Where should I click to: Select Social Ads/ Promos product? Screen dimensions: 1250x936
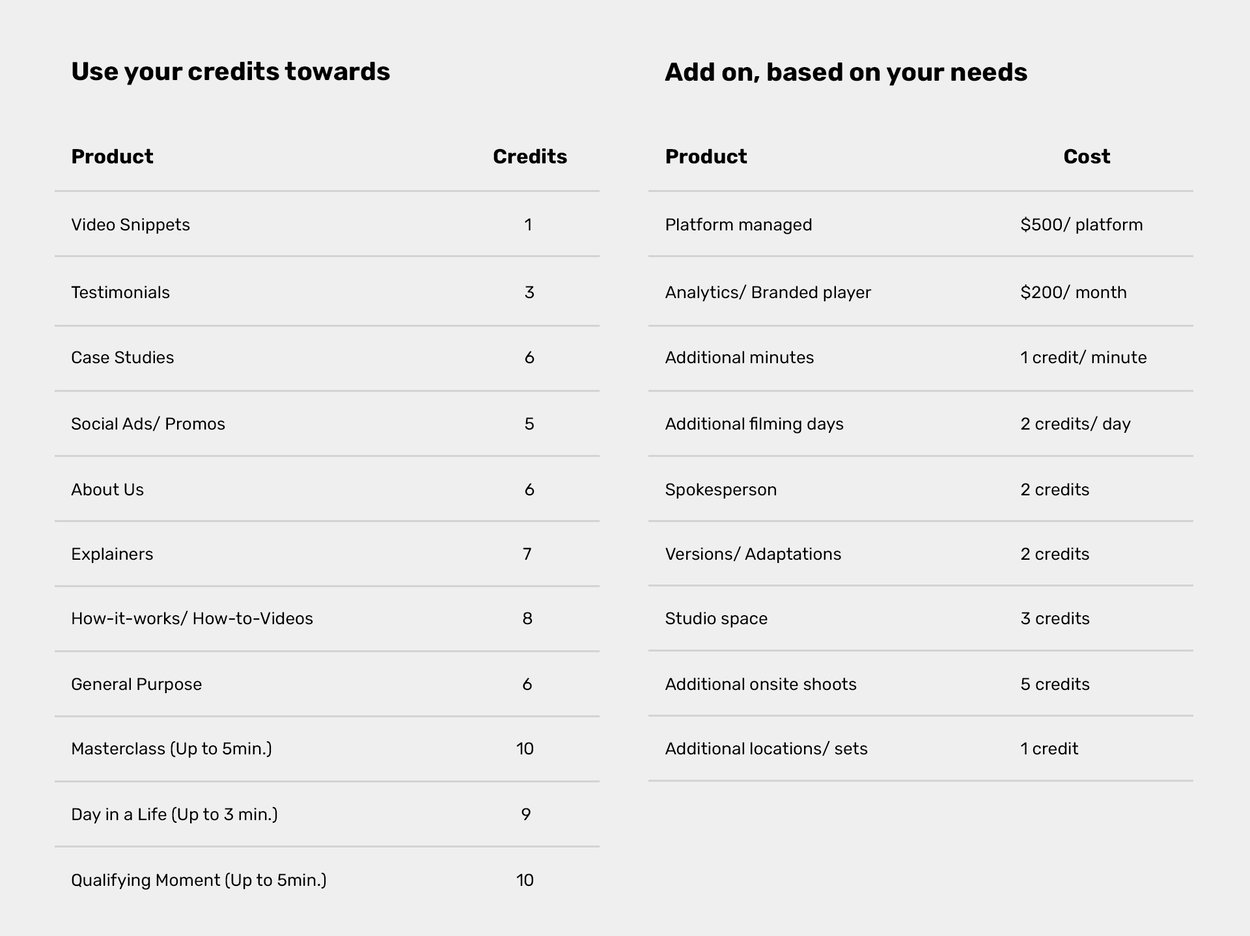pos(148,424)
